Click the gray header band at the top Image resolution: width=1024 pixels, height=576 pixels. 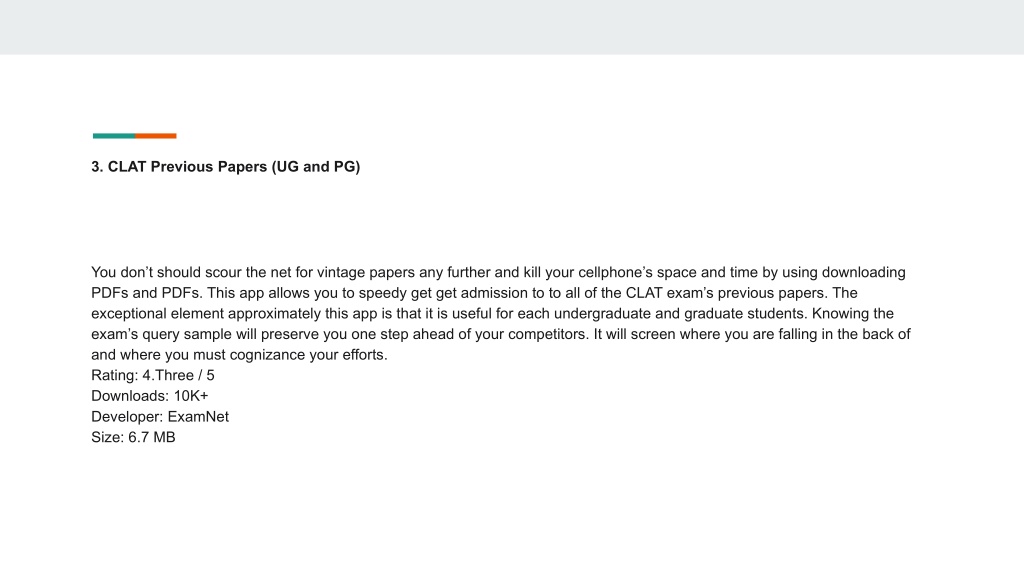pyautogui.click(x=512, y=27)
